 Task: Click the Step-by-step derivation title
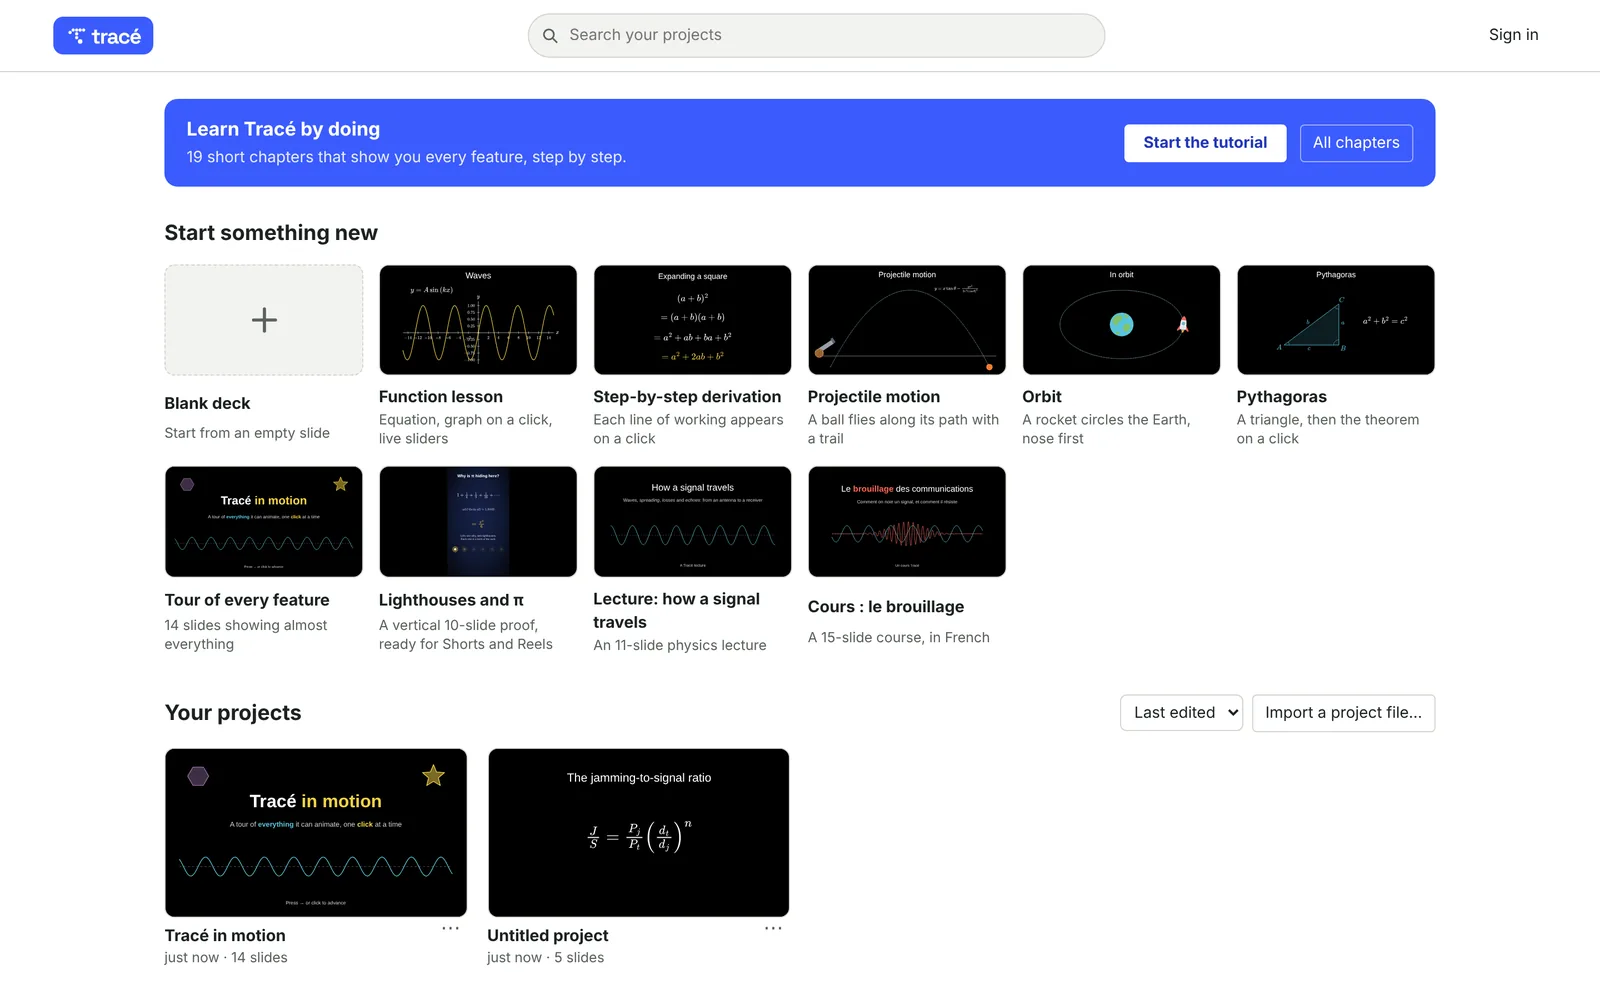tap(687, 397)
